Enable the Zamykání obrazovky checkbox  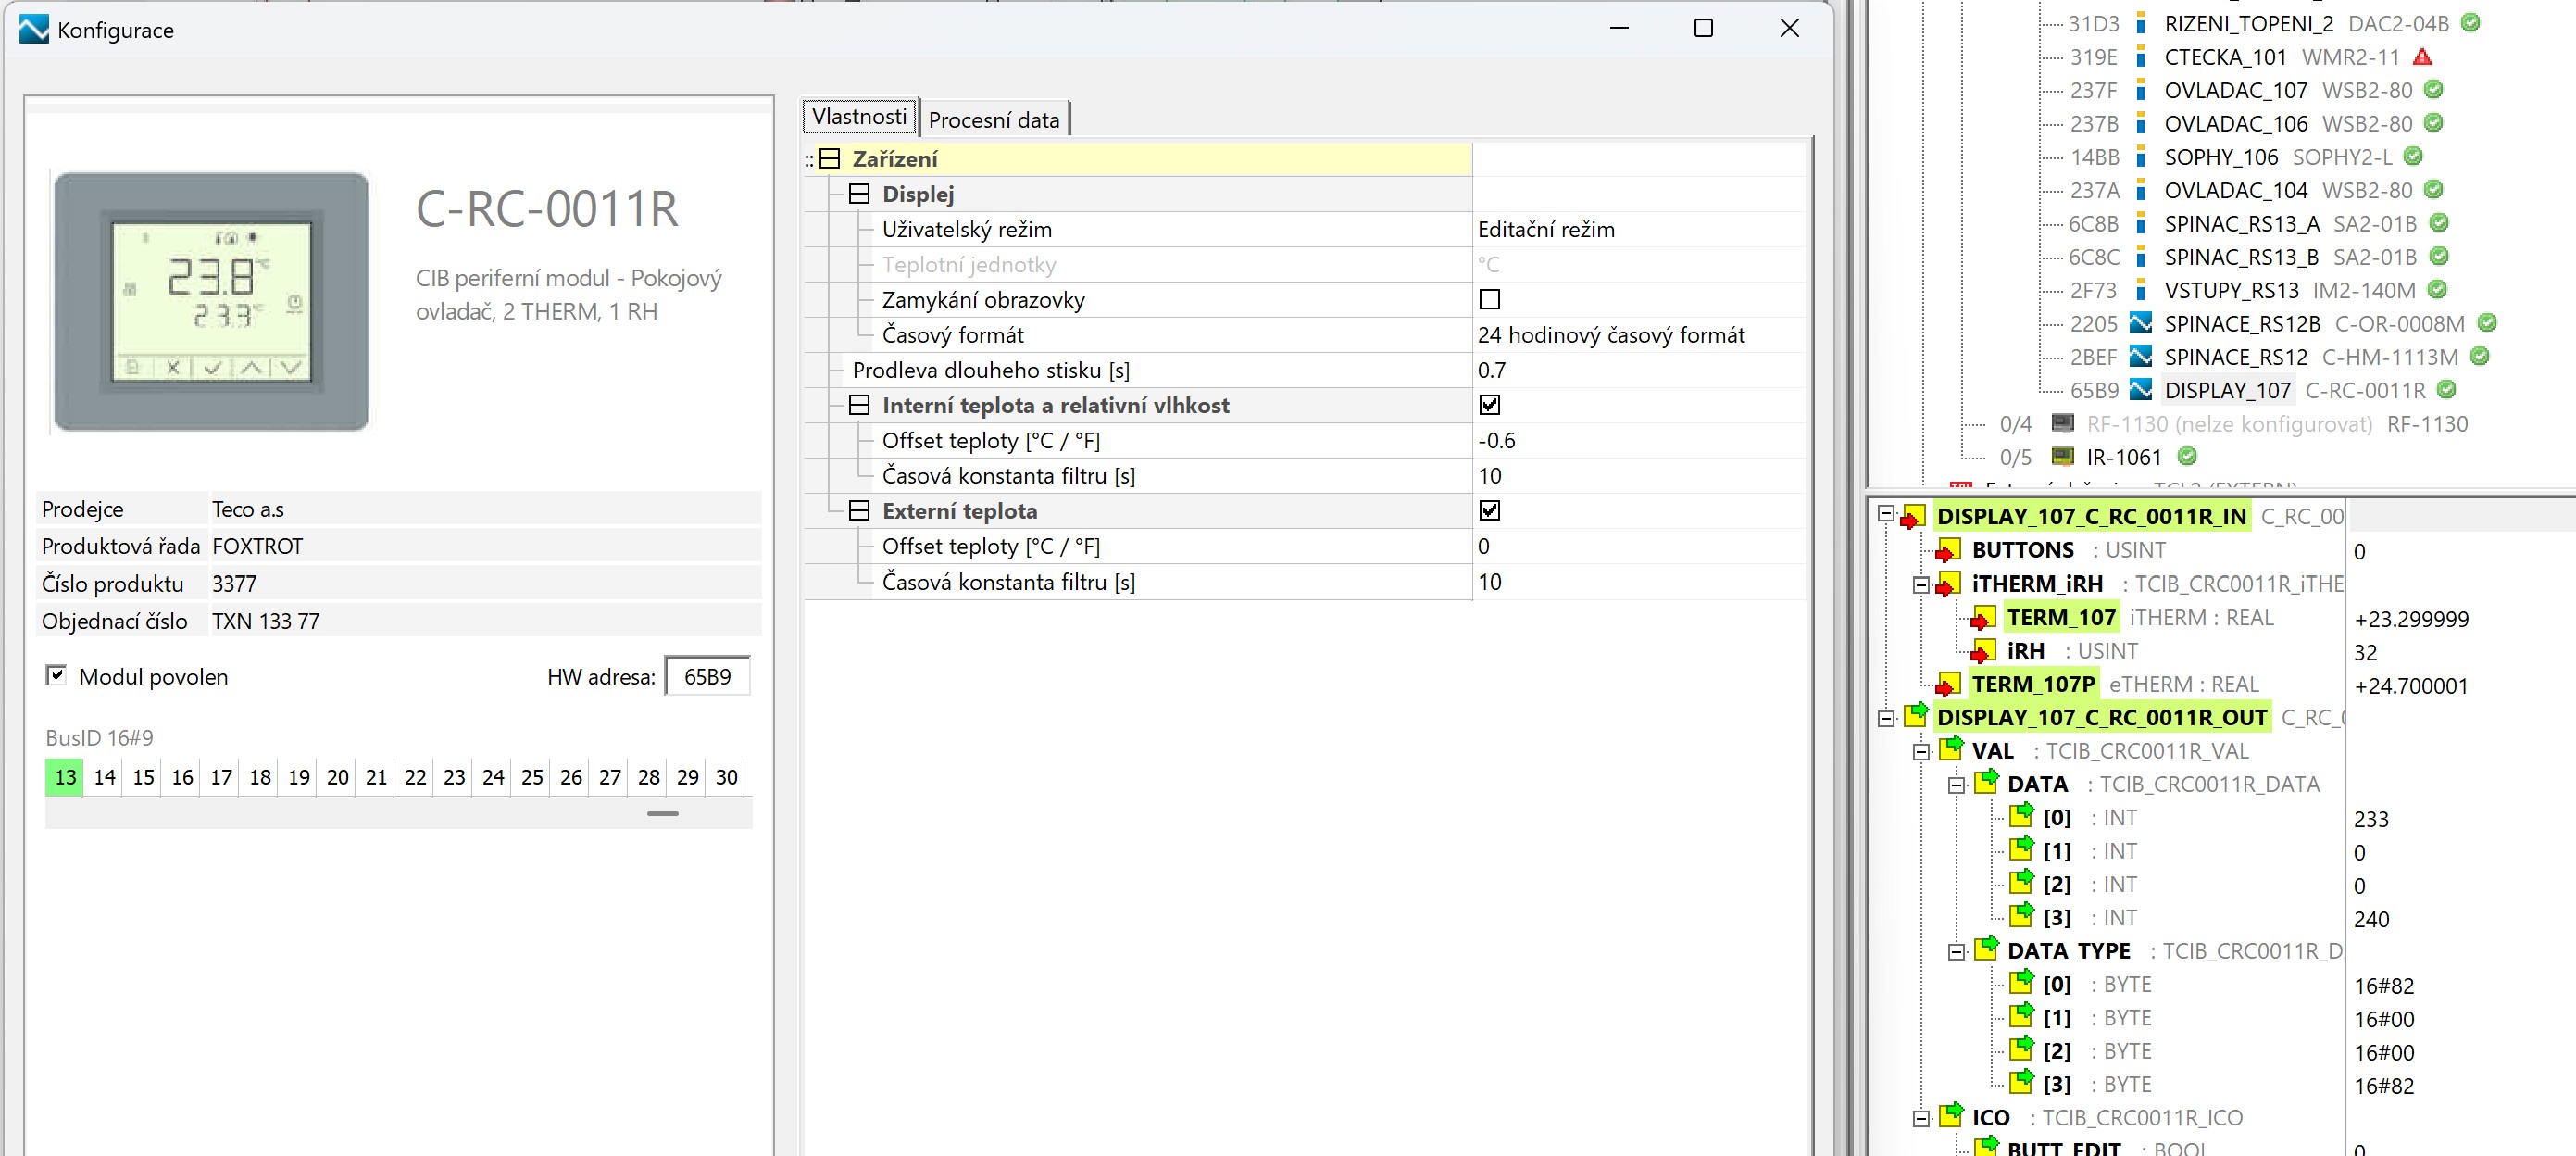point(1489,300)
